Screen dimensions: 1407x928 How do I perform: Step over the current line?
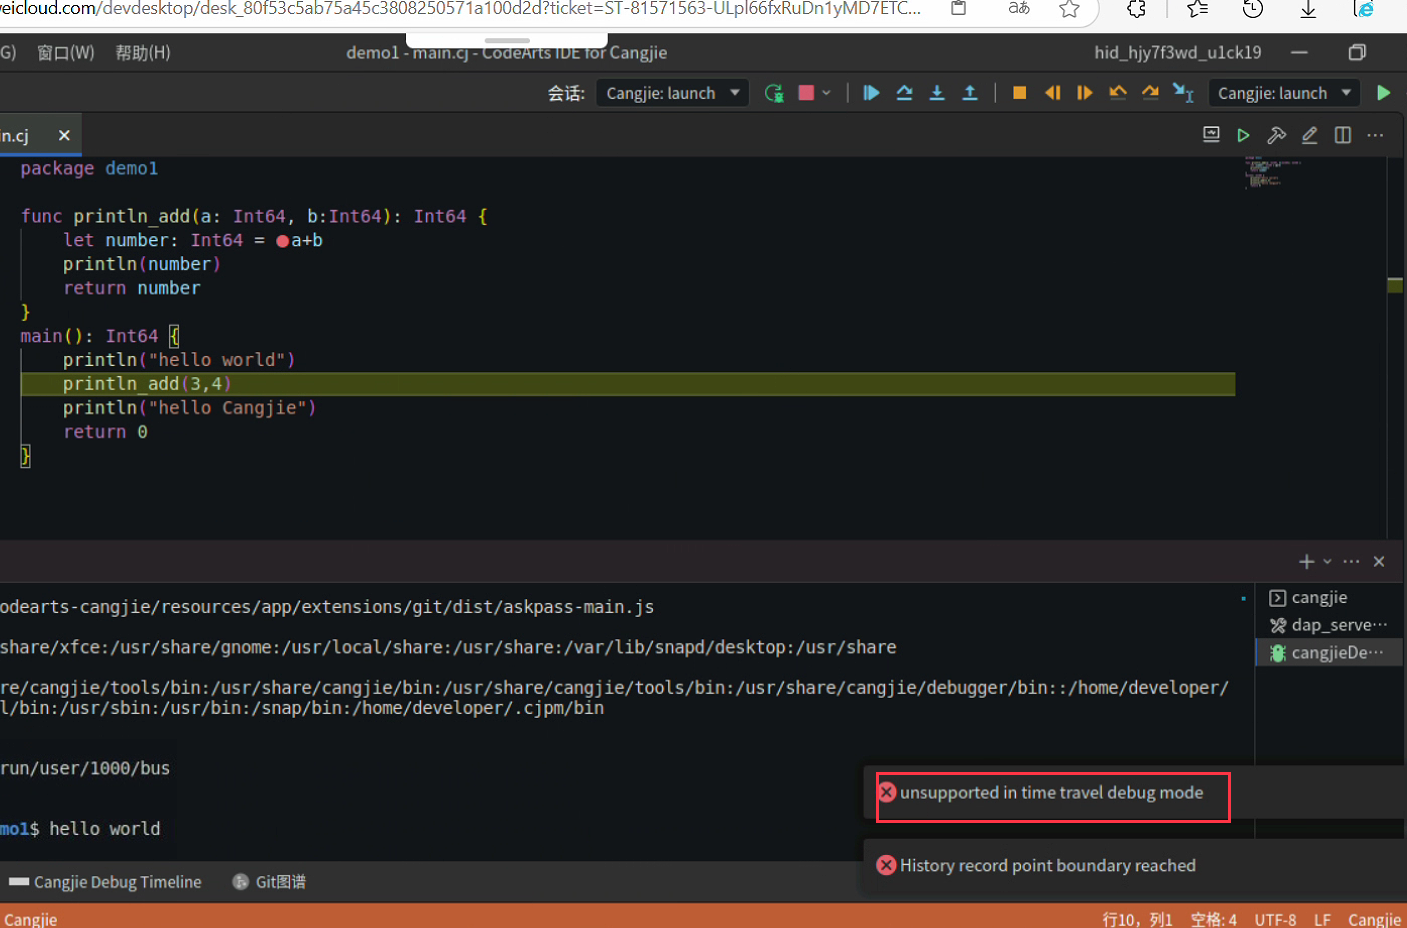point(904,93)
